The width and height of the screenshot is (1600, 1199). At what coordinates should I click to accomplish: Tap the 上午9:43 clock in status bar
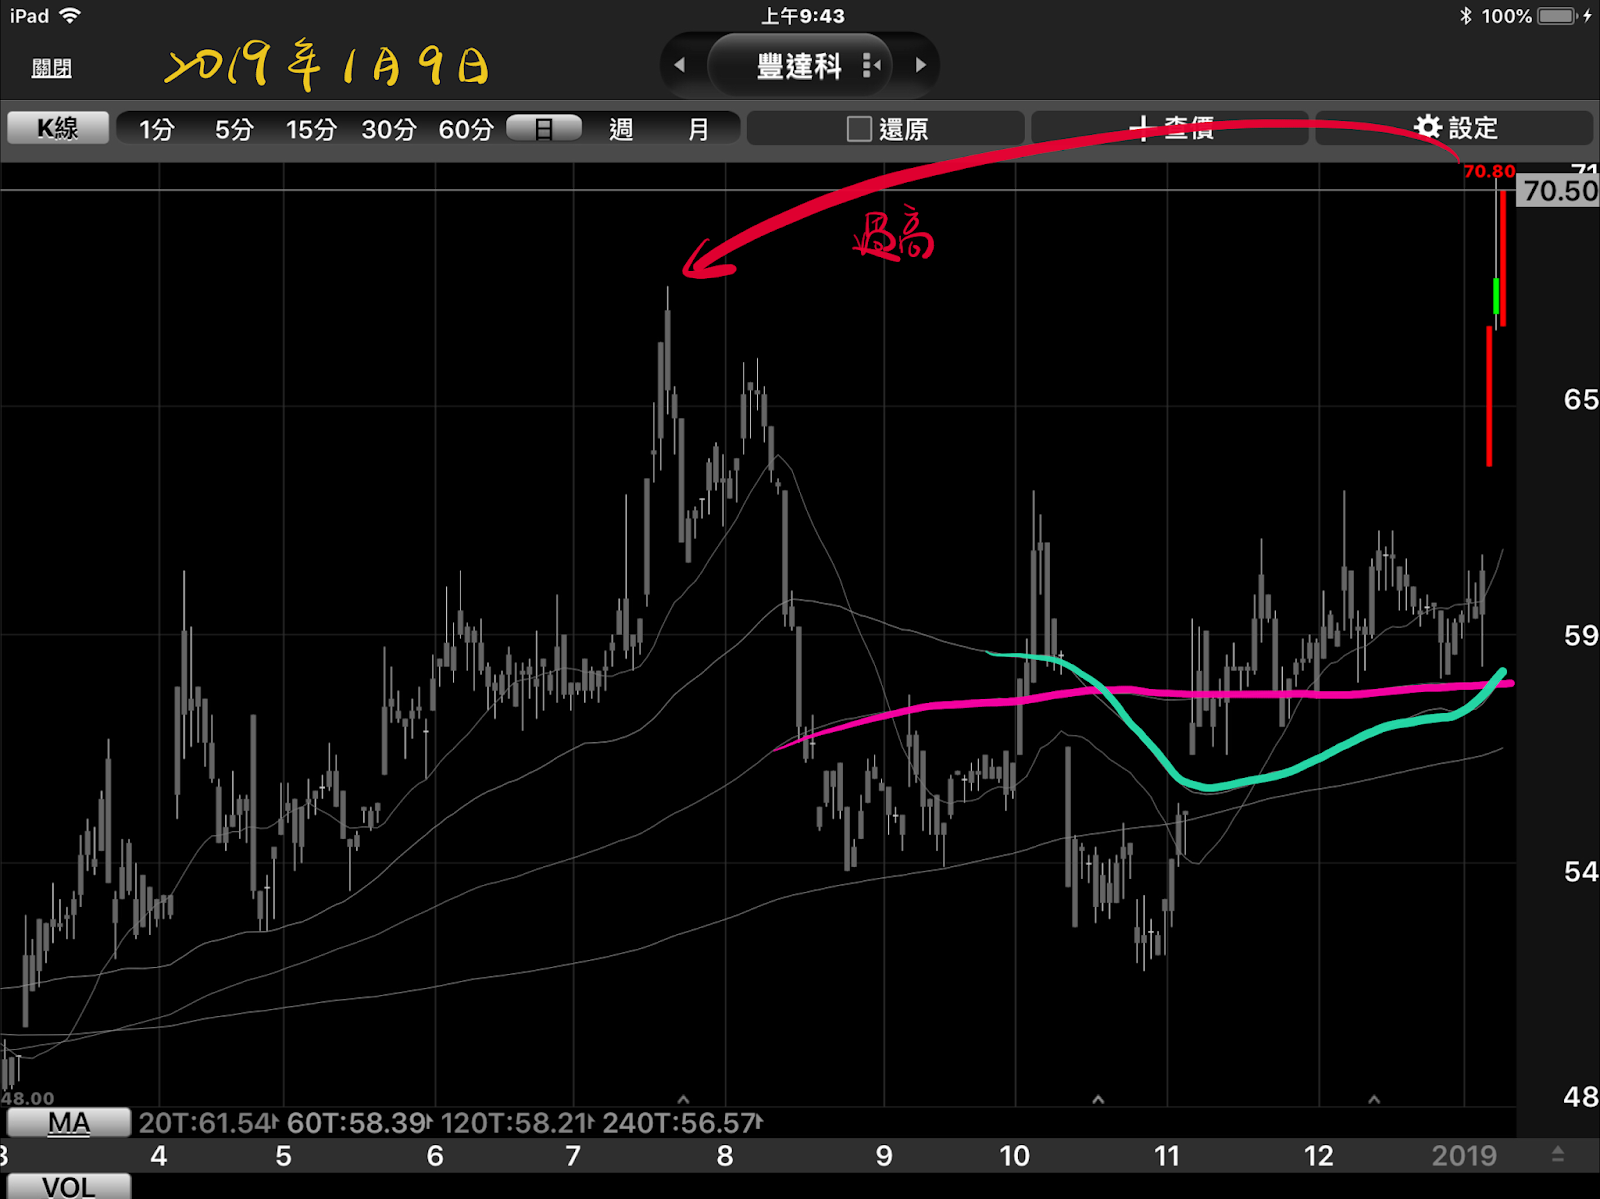[802, 16]
